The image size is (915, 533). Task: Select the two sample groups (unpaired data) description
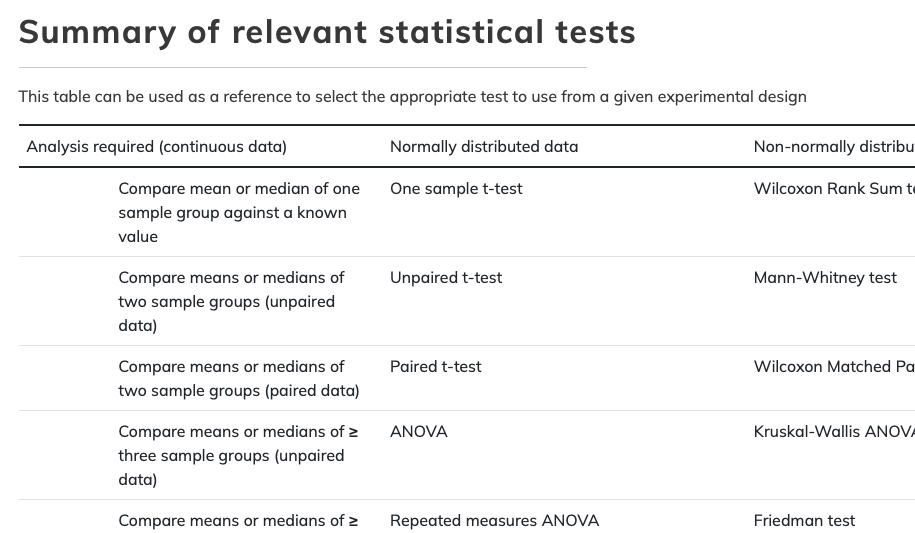tap(231, 301)
